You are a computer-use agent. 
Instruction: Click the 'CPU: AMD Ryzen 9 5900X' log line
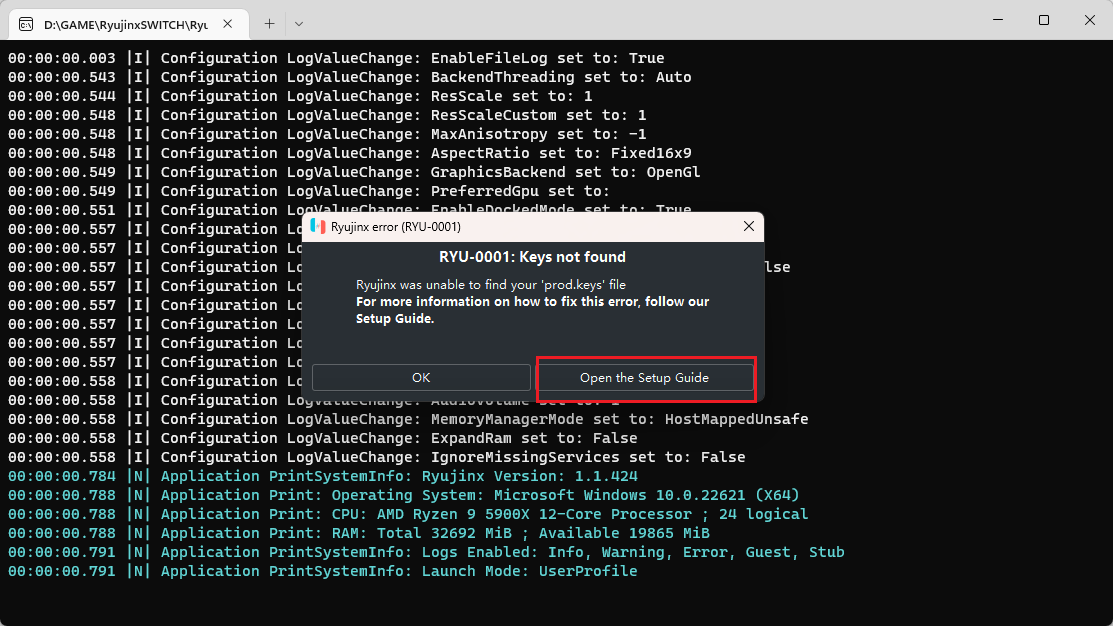[408, 515]
